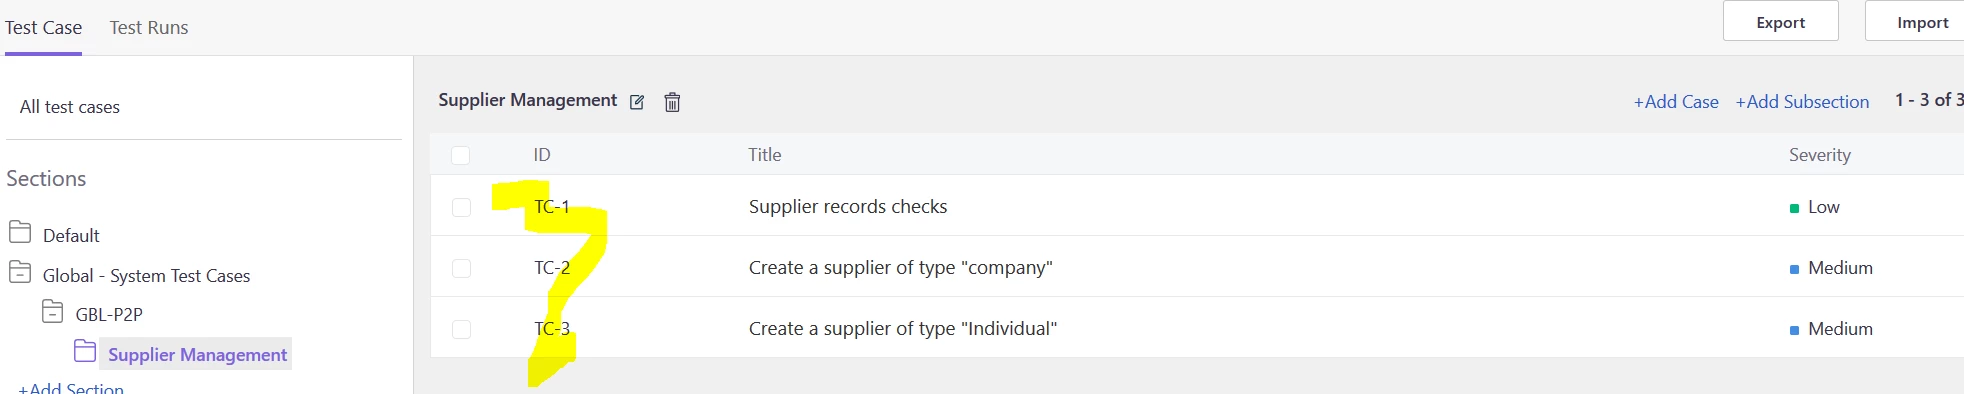Image resolution: width=1964 pixels, height=394 pixels.
Task: Collapse the GBL-P2P subsection folder
Action: [x=53, y=312]
